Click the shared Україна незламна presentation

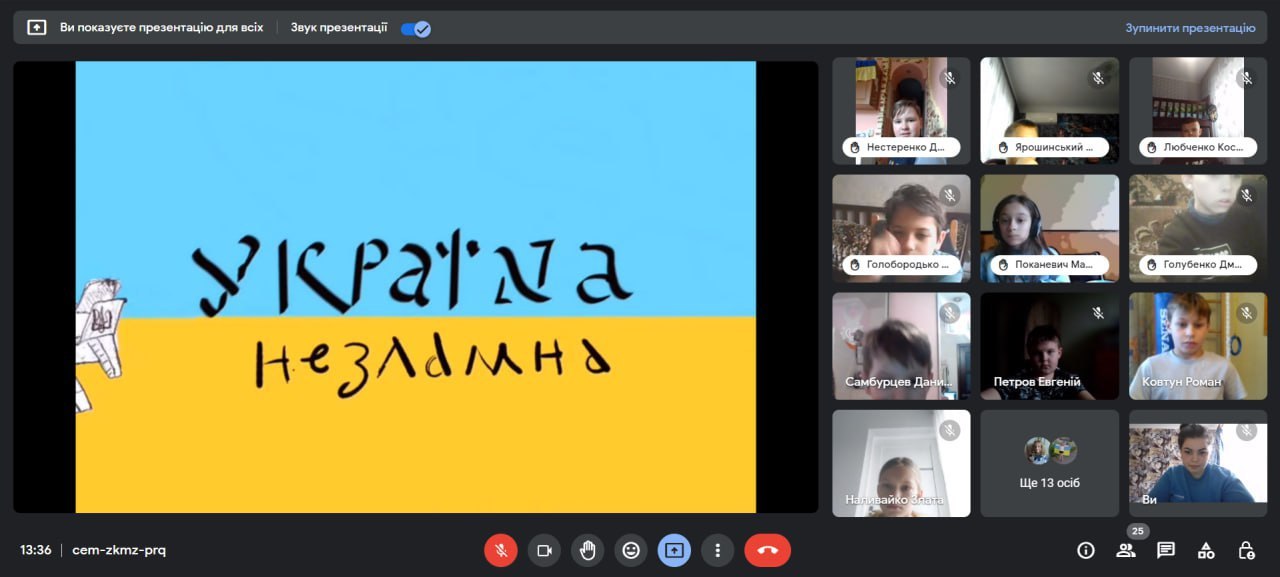[415, 287]
